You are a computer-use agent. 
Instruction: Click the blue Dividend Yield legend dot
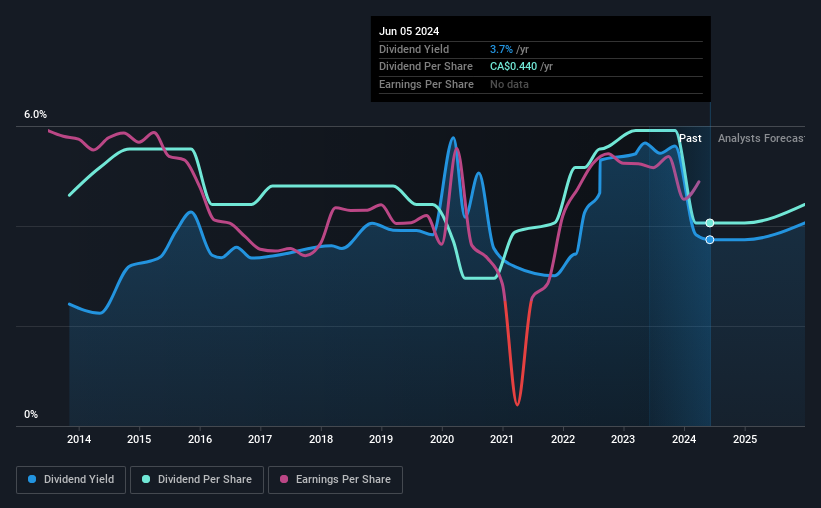[x=32, y=479]
